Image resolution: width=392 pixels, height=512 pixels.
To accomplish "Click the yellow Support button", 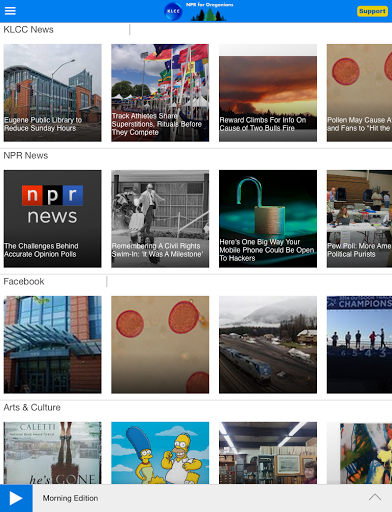I will 372,11.
